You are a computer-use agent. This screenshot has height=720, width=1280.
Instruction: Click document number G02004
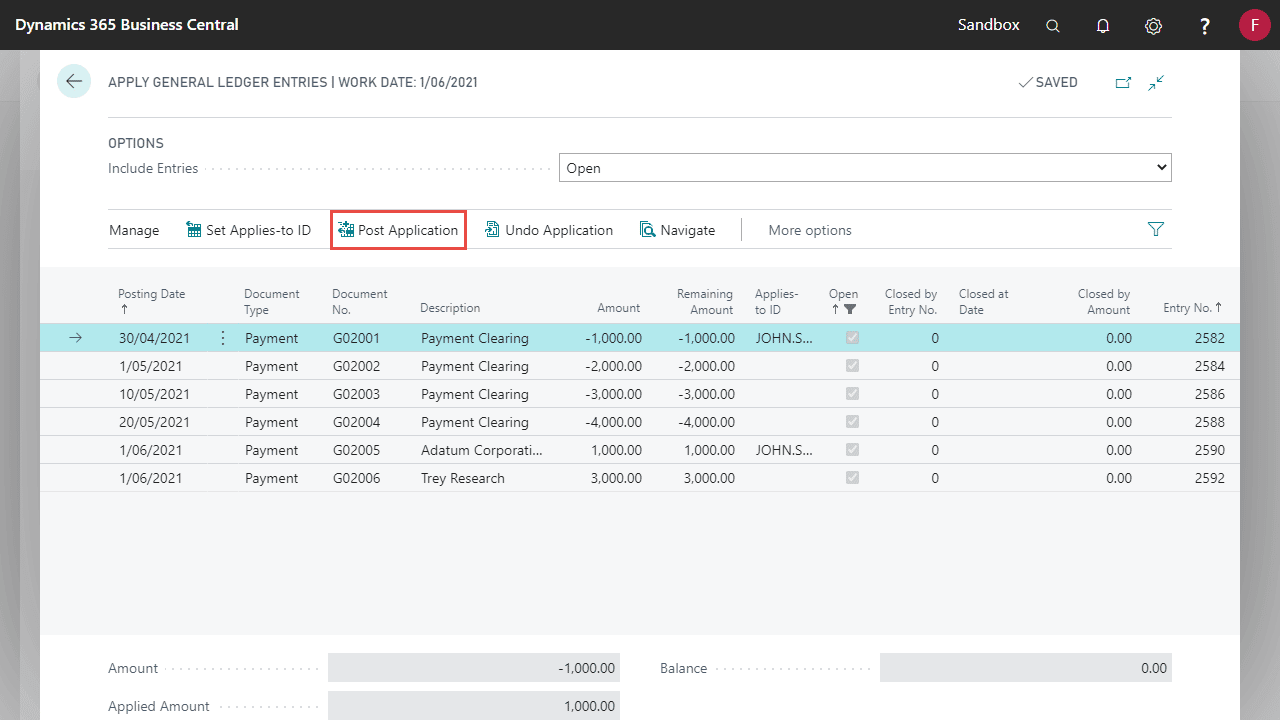[x=357, y=422]
